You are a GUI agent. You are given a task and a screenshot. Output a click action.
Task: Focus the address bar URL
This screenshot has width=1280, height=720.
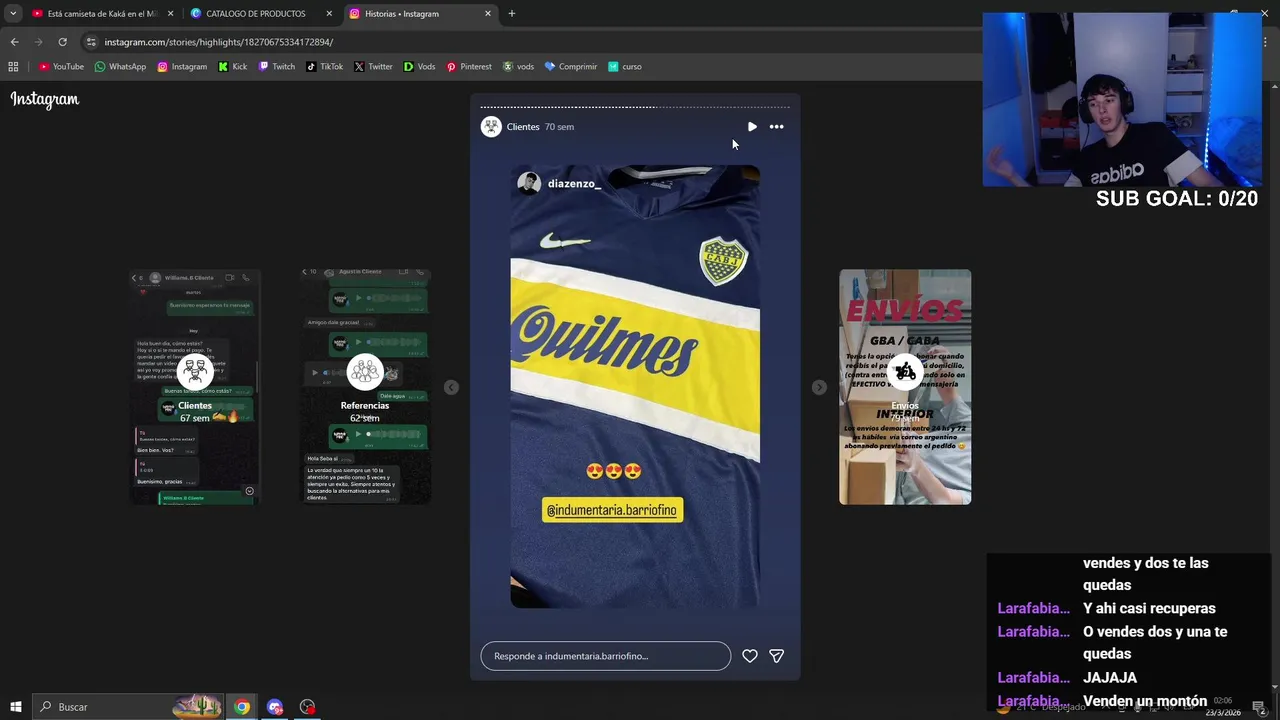coord(219,42)
